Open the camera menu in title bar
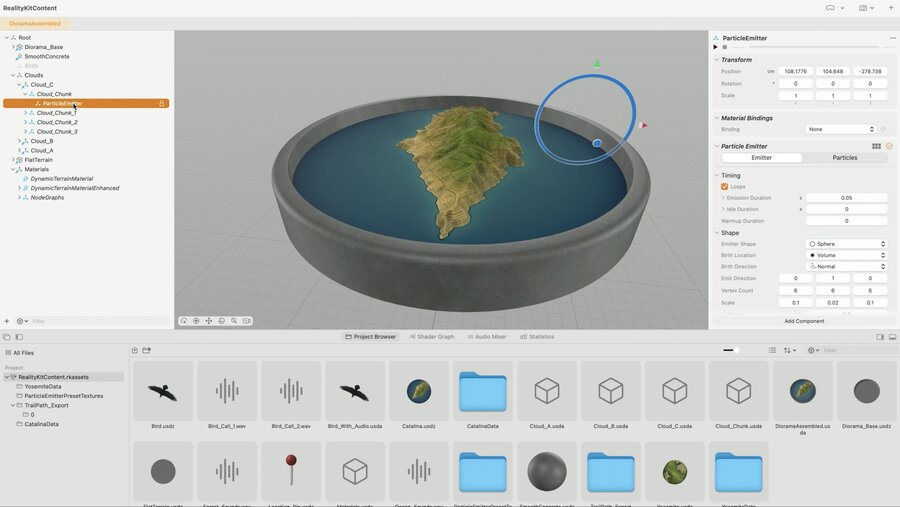The image size is (900, 507). click(x=866, y=8)
